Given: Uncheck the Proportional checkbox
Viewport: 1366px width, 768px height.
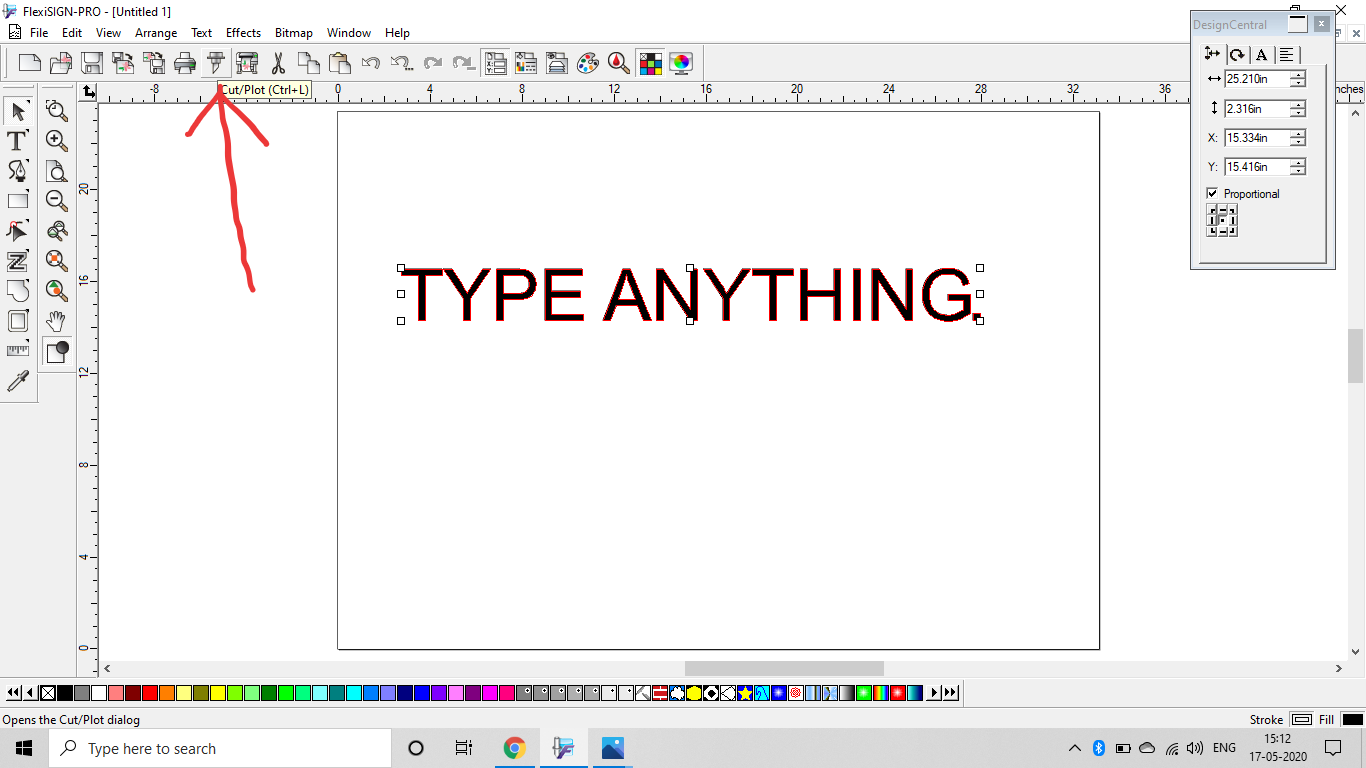Looking at the screenshot, I should 1212,193.
